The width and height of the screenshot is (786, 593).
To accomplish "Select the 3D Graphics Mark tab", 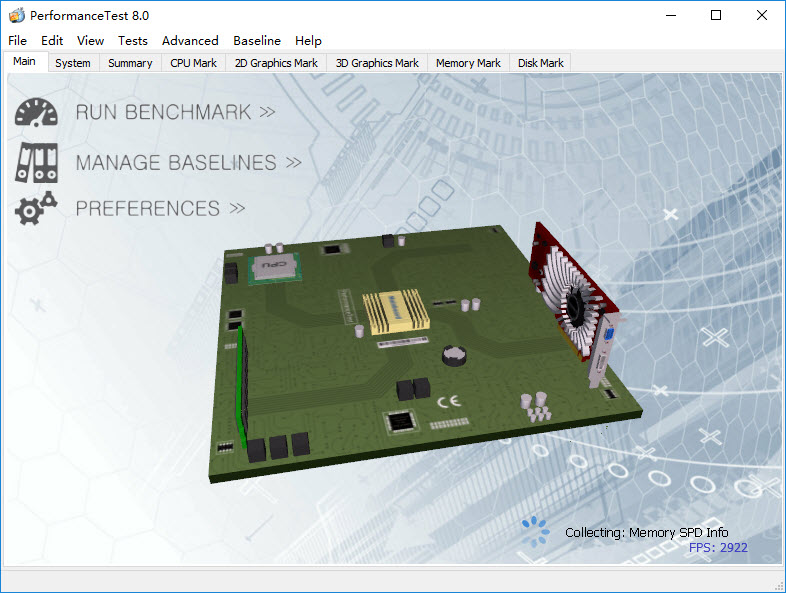I will coord(377,63).
